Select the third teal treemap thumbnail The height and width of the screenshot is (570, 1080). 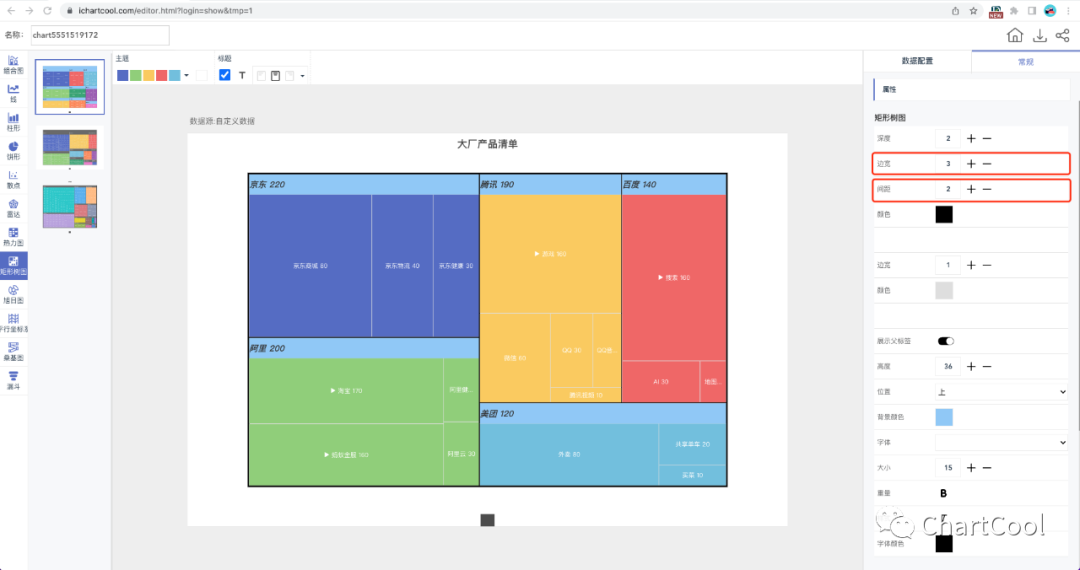tap(70, 207)
